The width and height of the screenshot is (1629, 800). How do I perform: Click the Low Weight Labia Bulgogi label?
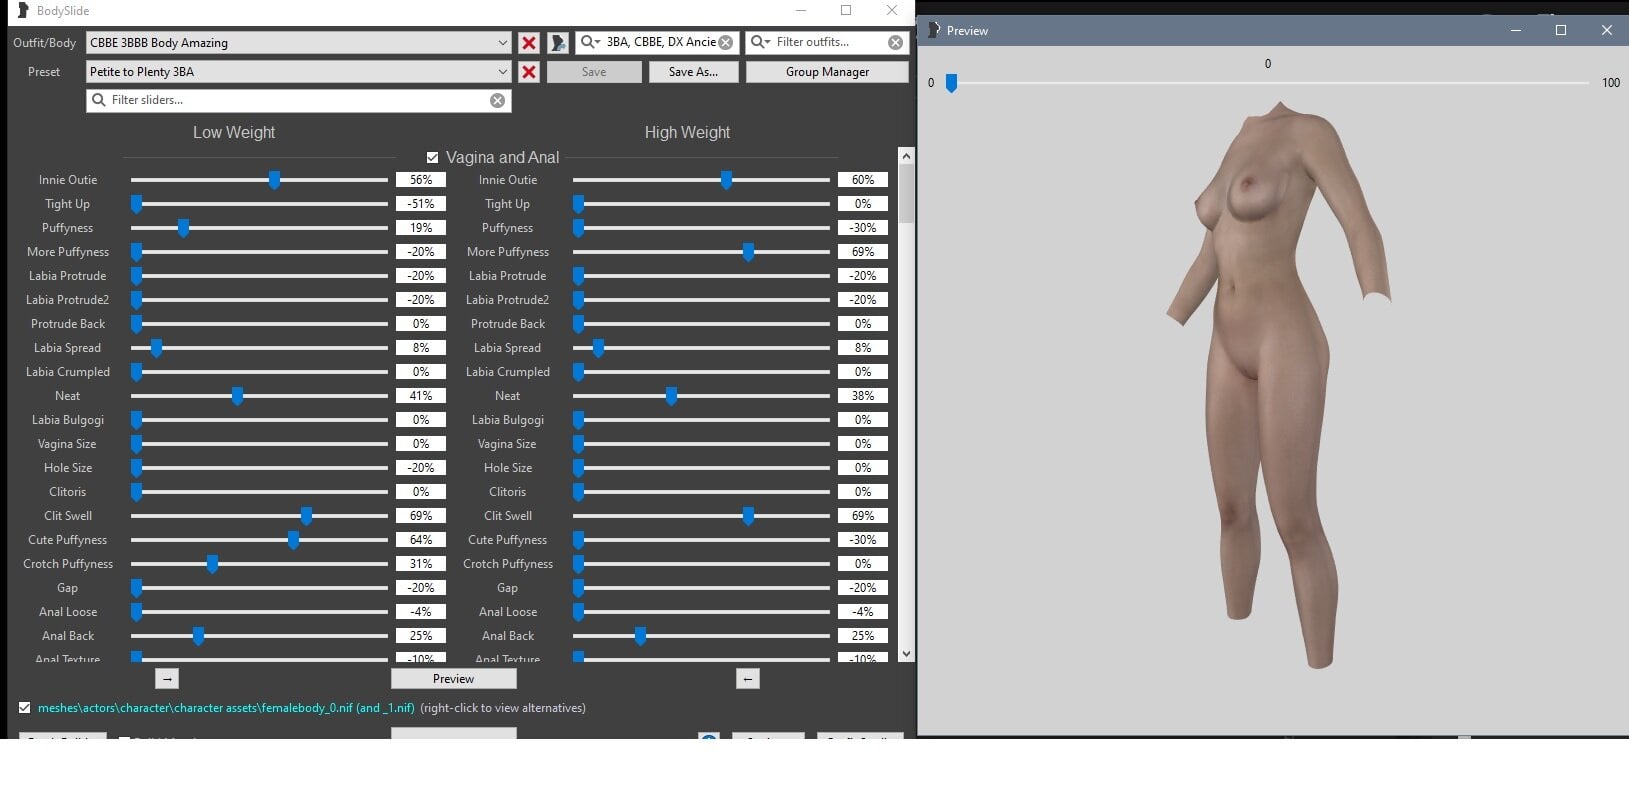click(68, 420)
